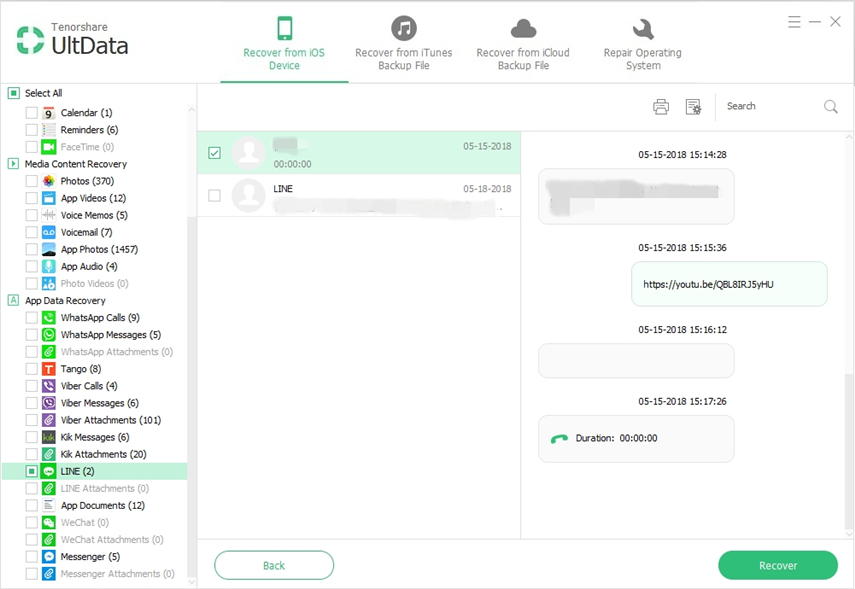Image resolution: width=855 pixels, height=589 pixels.
Task: Select the App Documents icon
Action: pyautogui.click(x=49, y=506)
